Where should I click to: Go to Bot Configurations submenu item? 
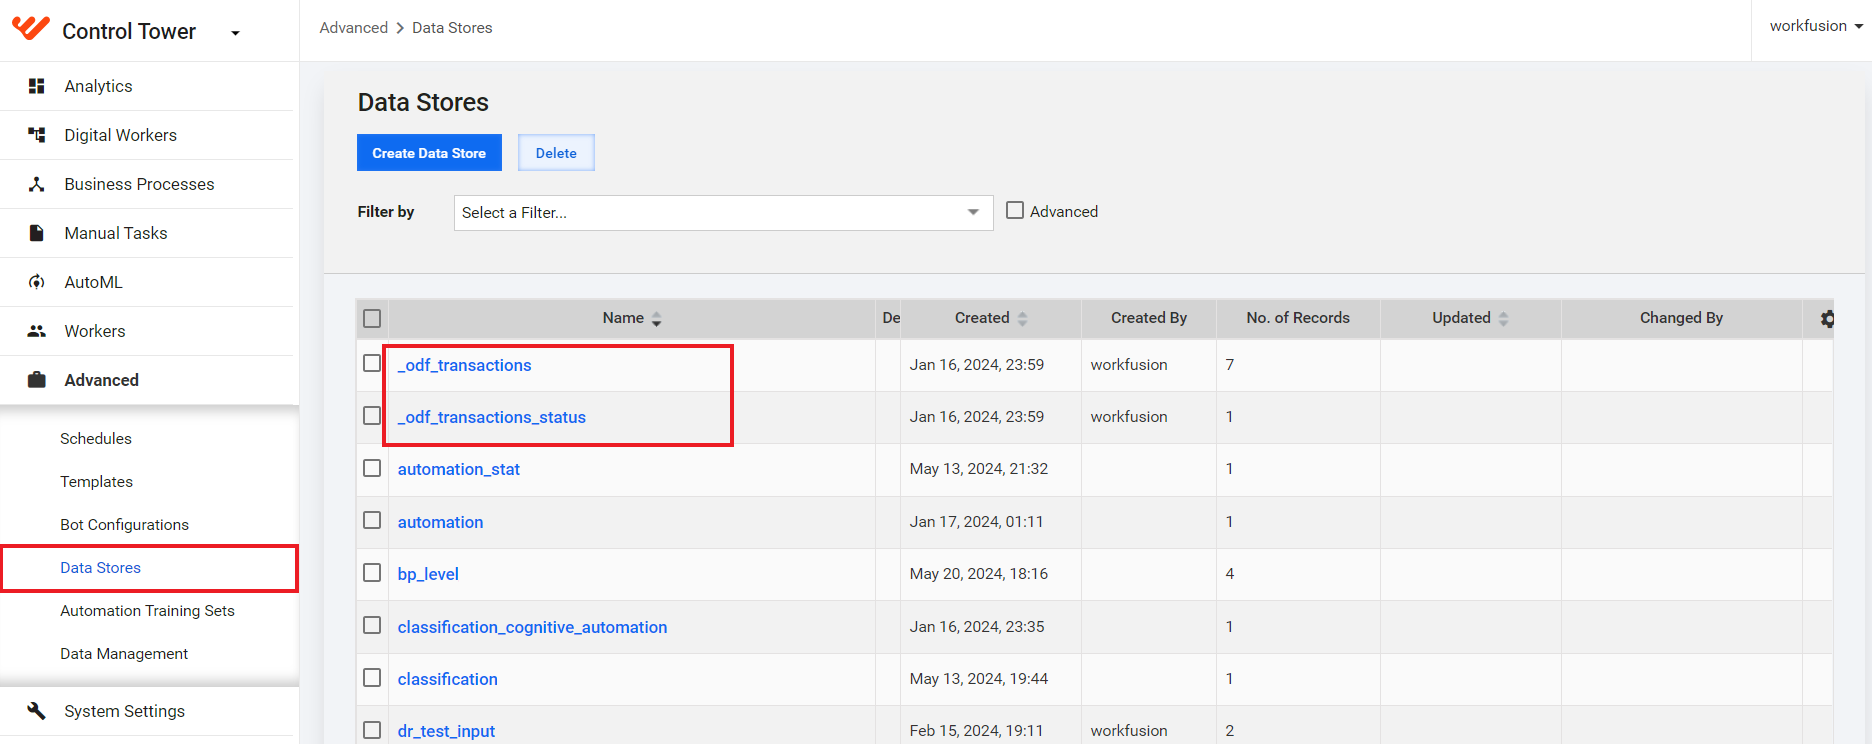click(124, 525)
